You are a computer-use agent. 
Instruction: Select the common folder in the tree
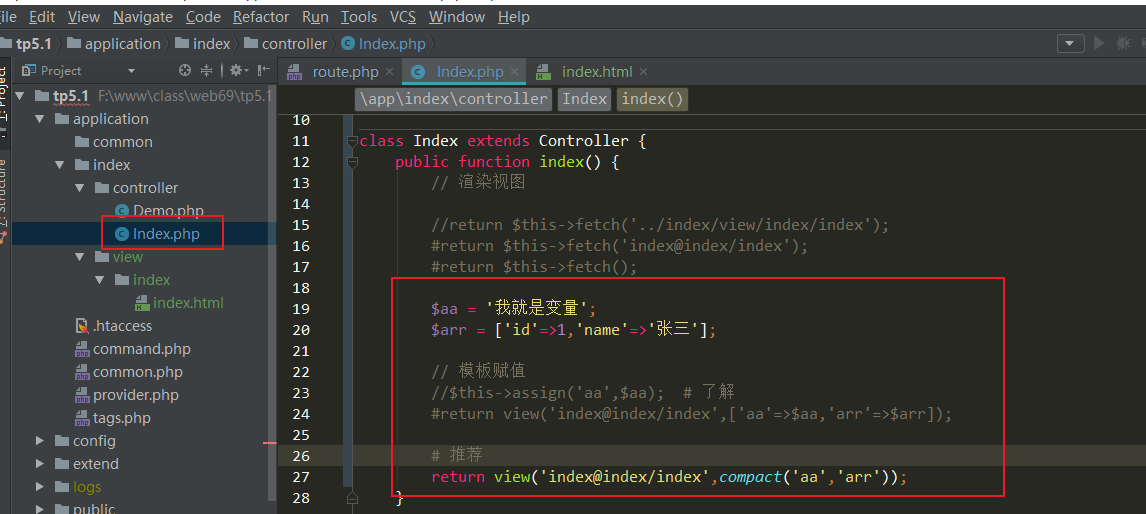point(113,142)
